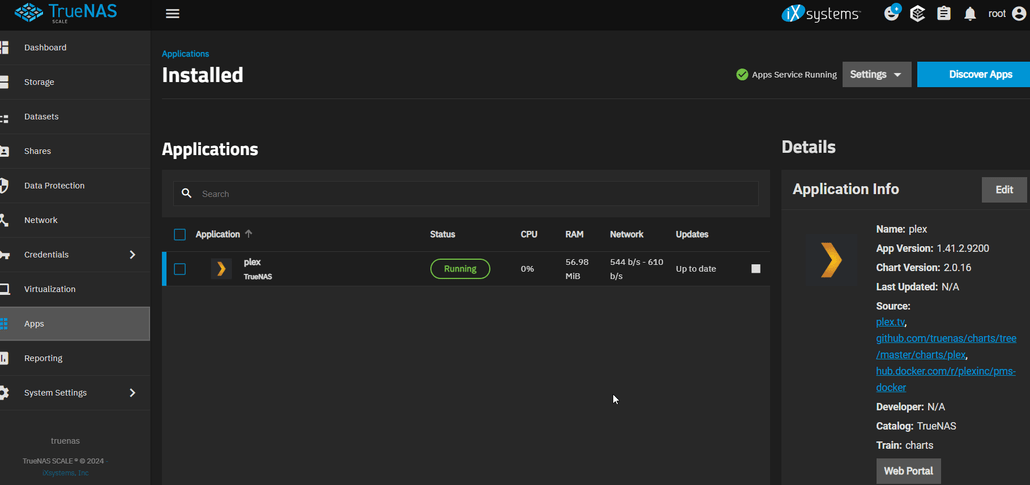Expand the Credentials submenu chevron

click(132, 254)
